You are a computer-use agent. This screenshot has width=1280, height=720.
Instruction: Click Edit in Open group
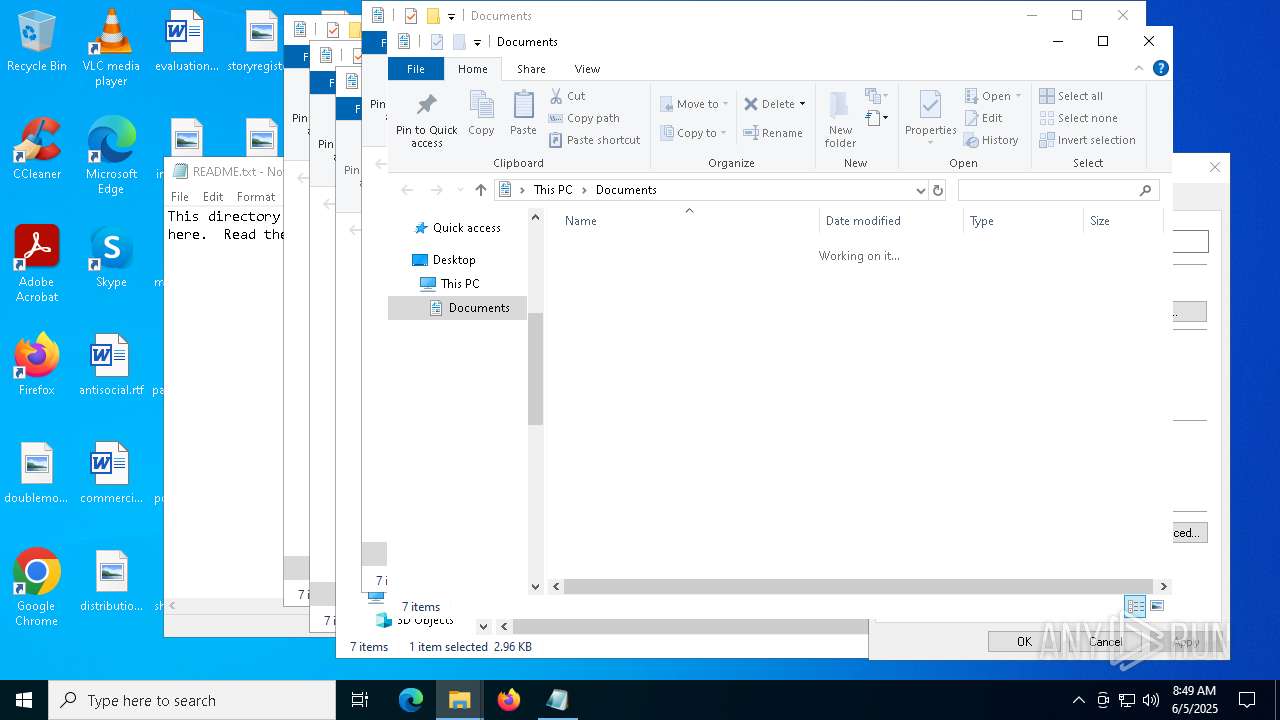tap(983, 118)
